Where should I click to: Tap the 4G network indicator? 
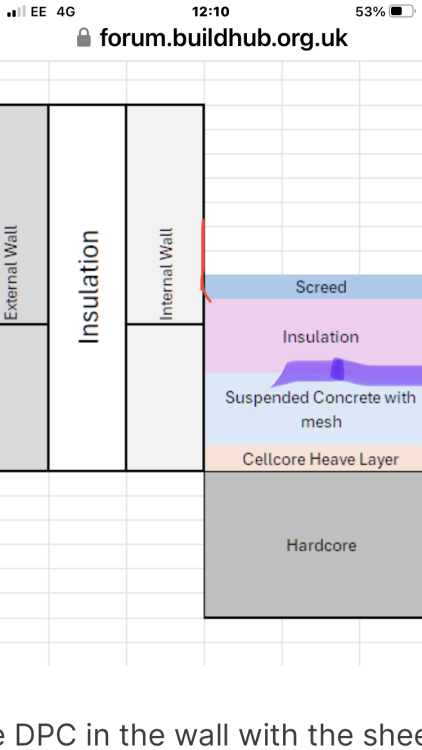click(x=66, y=11)
